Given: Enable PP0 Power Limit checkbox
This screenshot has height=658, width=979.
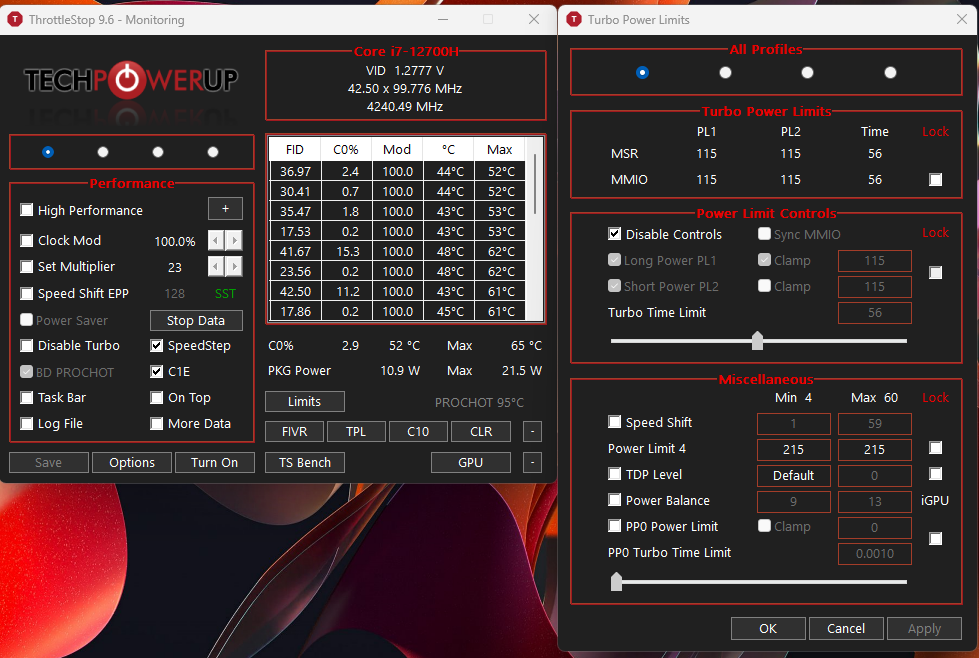Looking at the screenshot, I should click(x=614, y=526).
